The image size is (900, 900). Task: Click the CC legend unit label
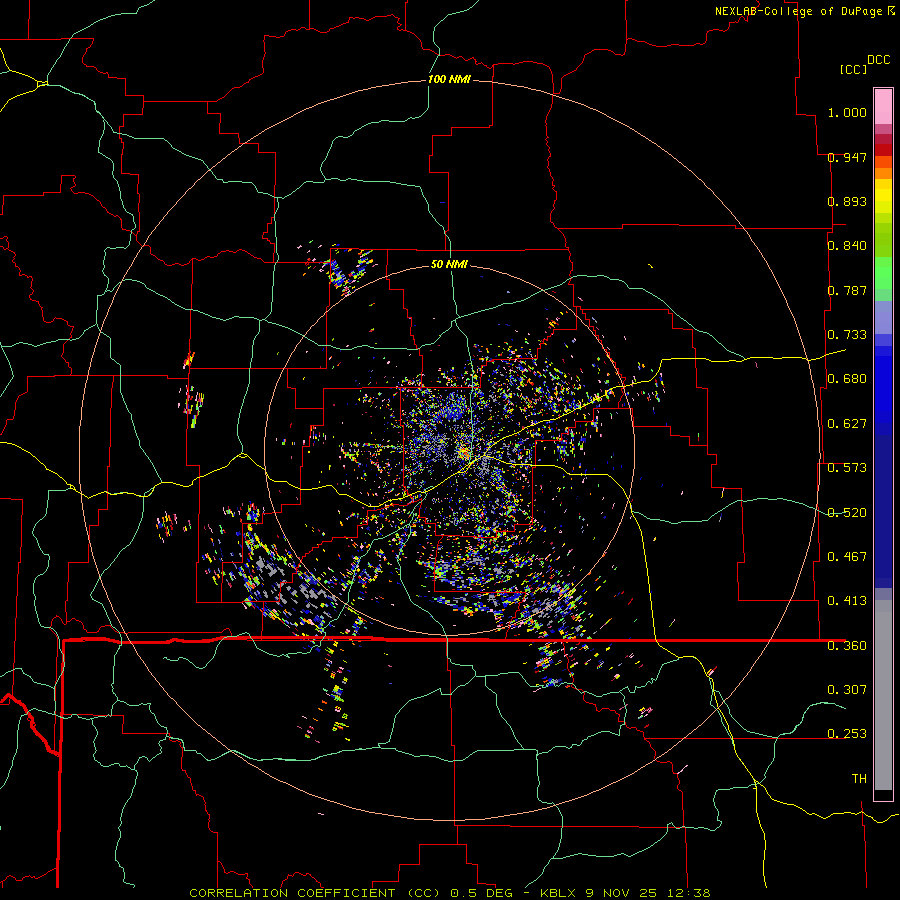pyautogui.click(x=853, y=69)
